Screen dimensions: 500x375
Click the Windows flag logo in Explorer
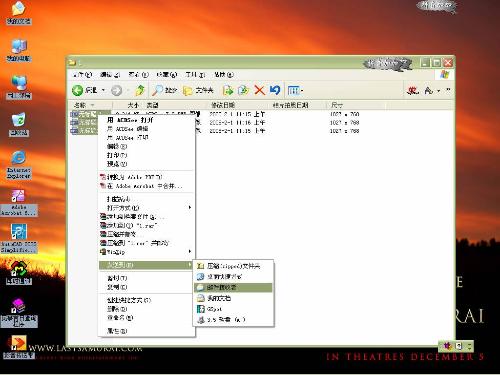pyautogui.click(x=445, y=74)
